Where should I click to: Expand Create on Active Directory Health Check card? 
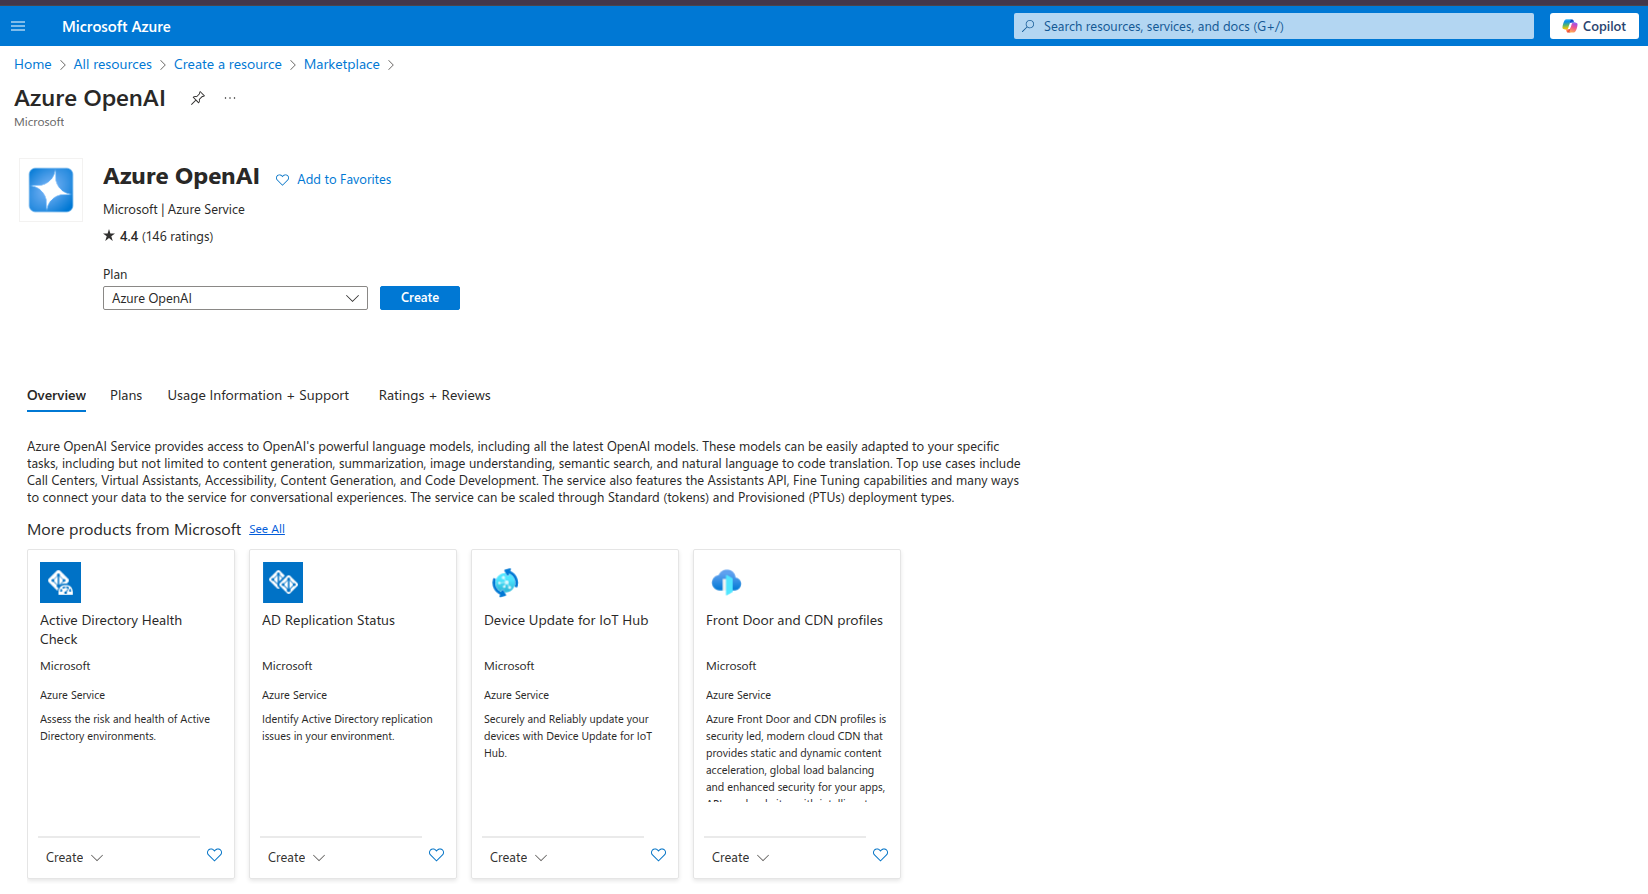(x=75, y=858)
